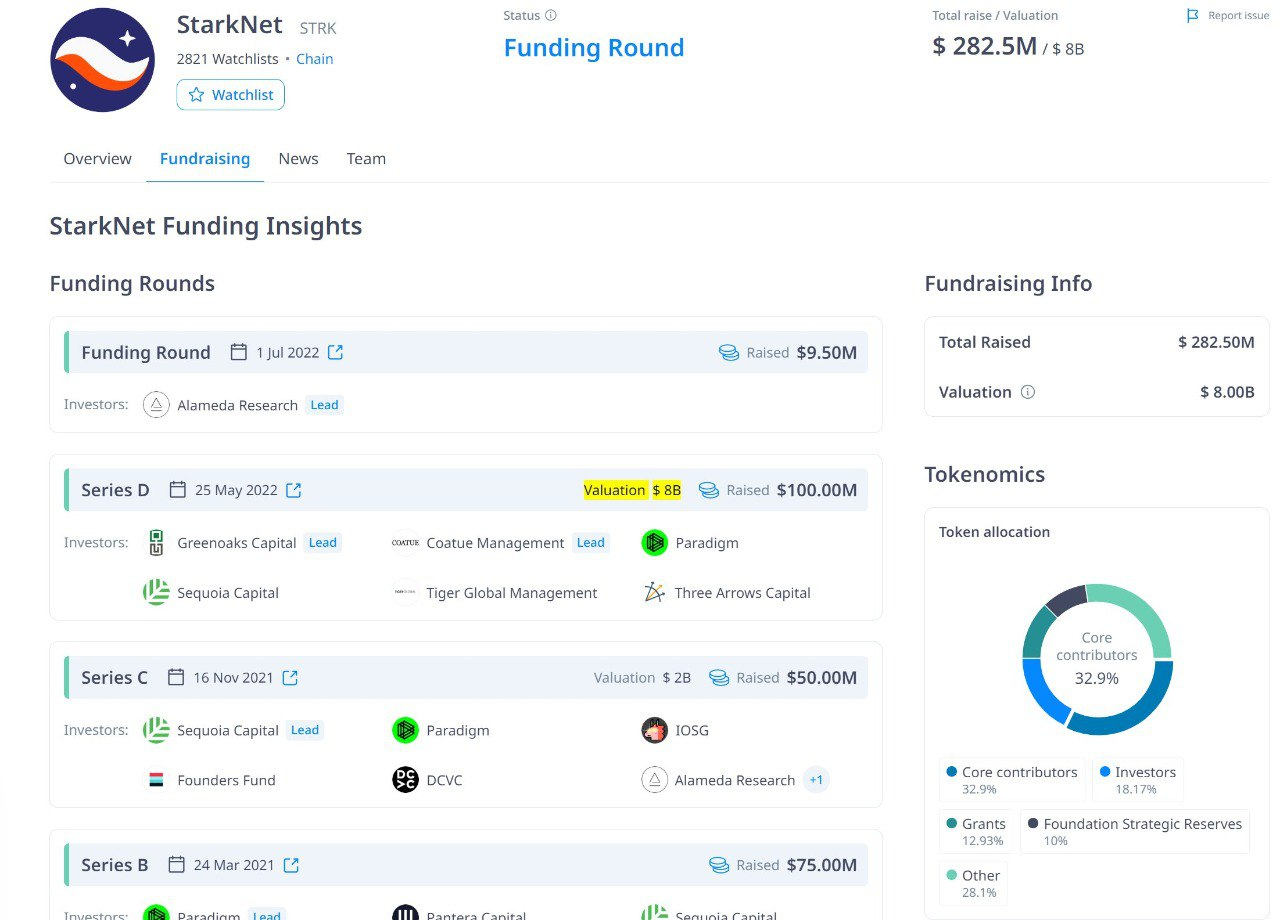Click the highlighted Valuation $ 8B label
The width and height of the screenshot is (1280, 920).
click(x=633, y=490)
